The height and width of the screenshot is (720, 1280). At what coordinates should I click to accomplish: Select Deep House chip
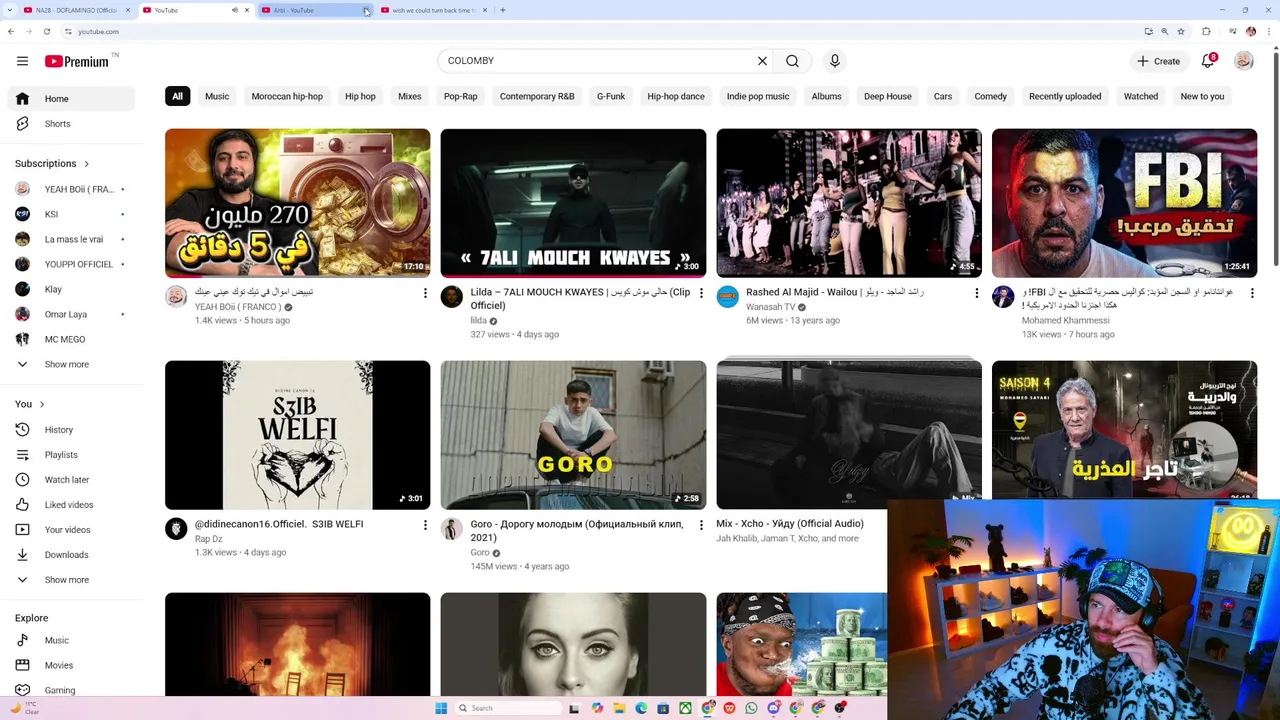(x=888, y=97)
